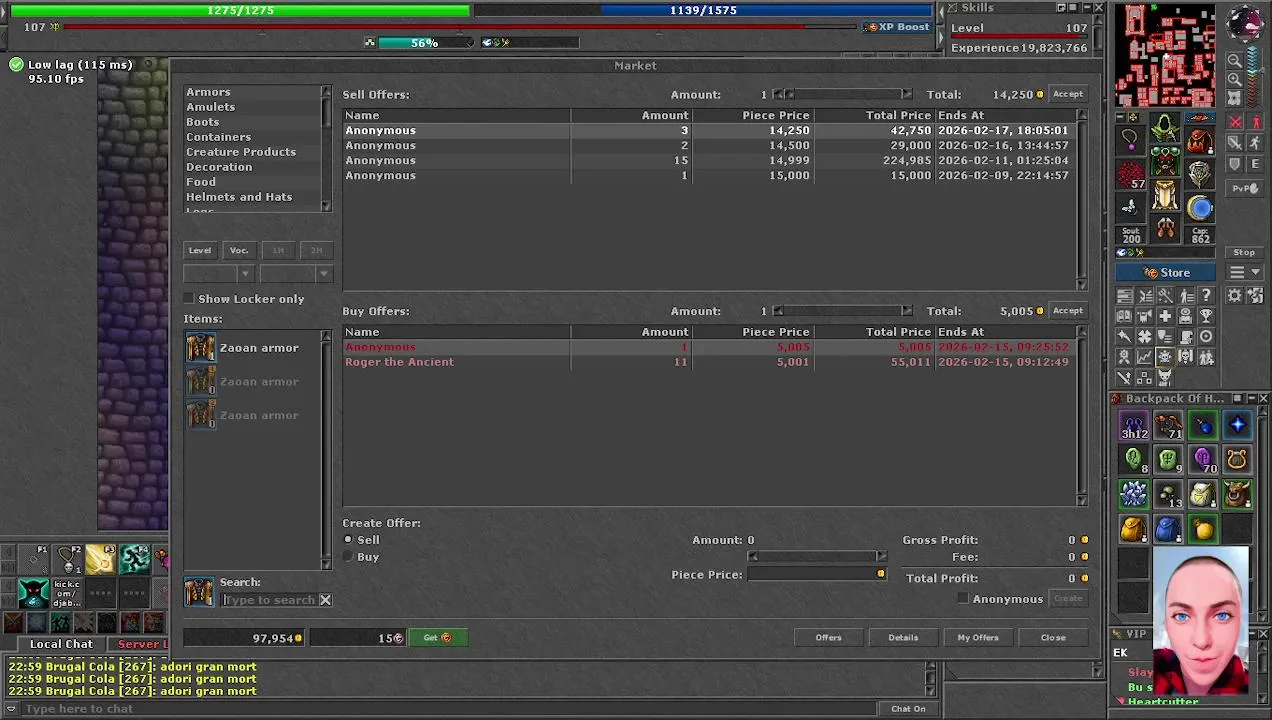Viewport: 1272px width, 720px height.
Task: Tick the Show Locker only checkbox
Action: [x=189, y=299]
